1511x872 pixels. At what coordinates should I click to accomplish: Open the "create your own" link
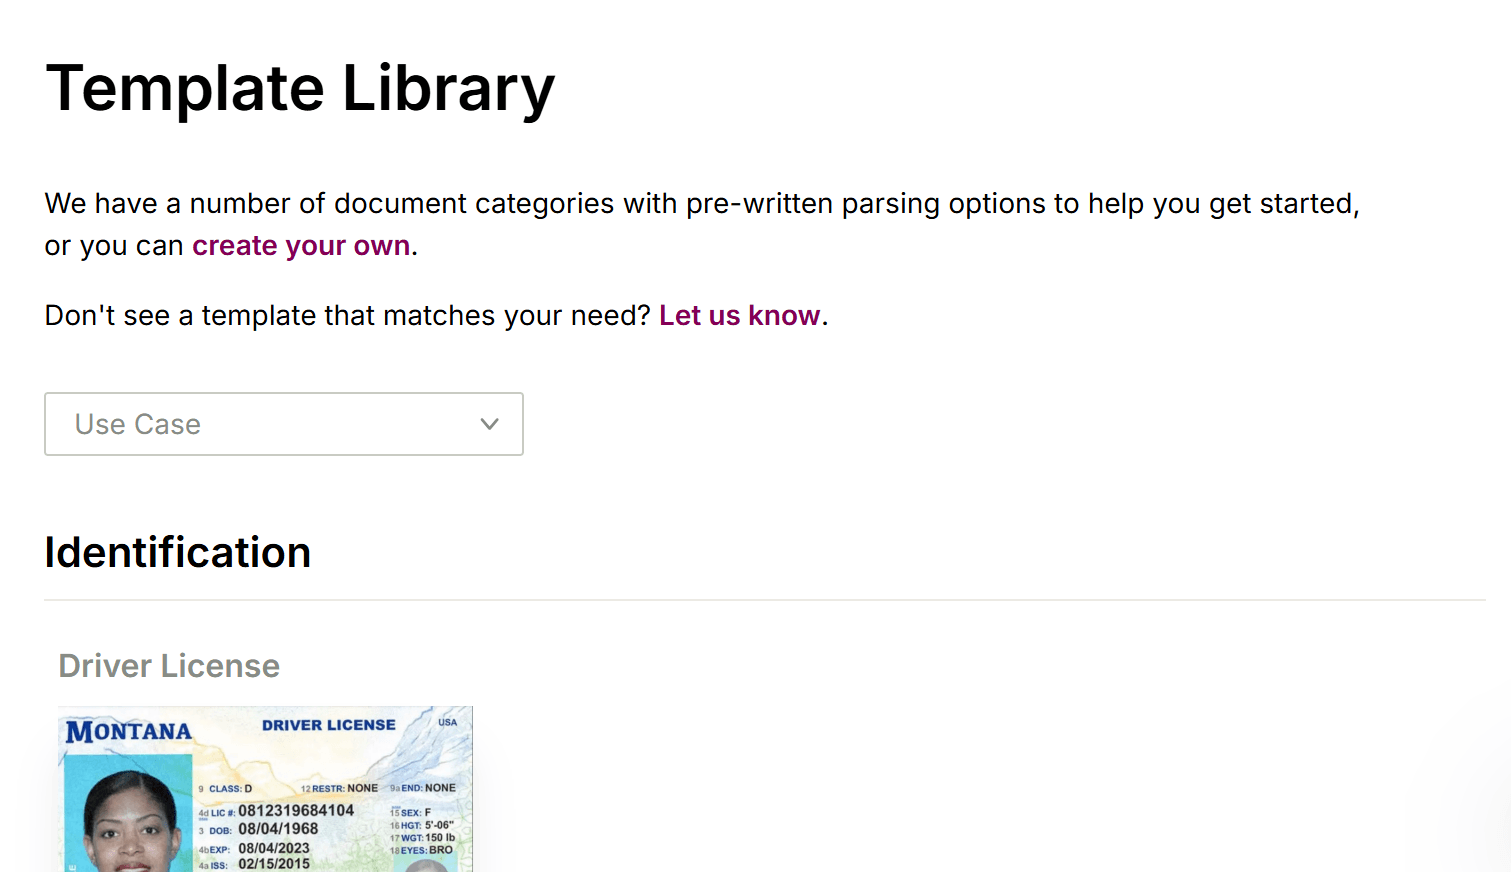click(300, 245)
